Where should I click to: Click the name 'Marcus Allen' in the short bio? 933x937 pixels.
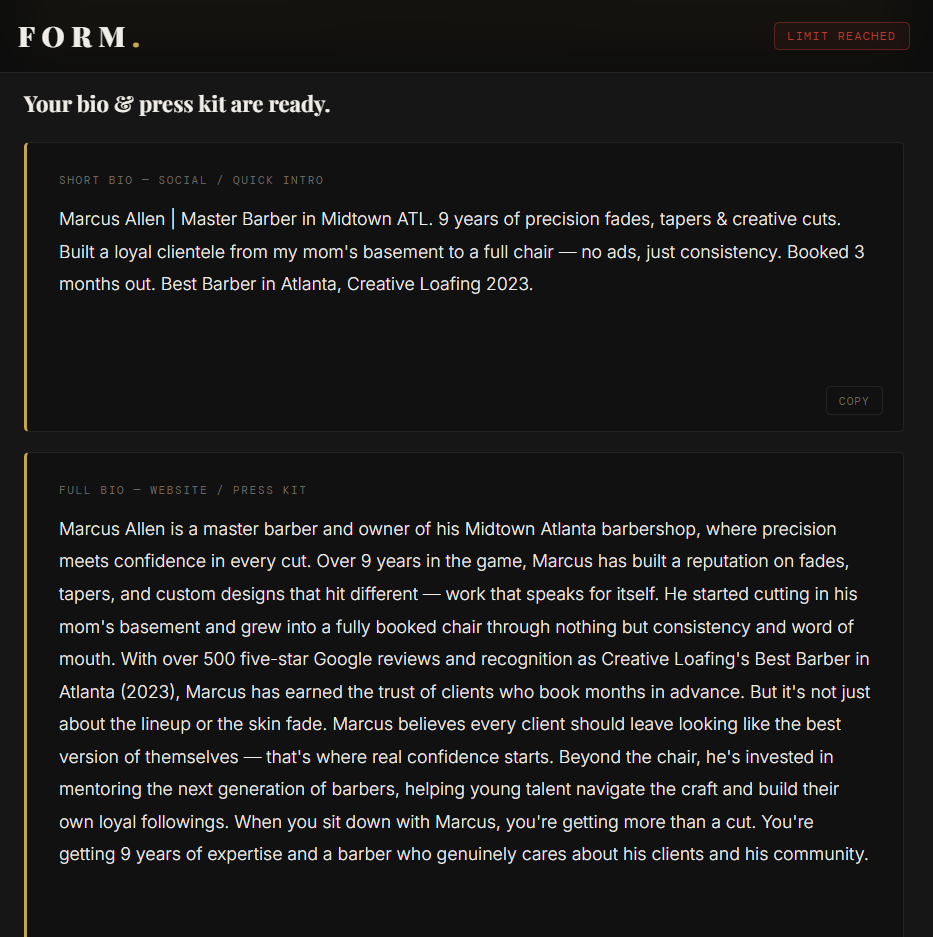112,218
